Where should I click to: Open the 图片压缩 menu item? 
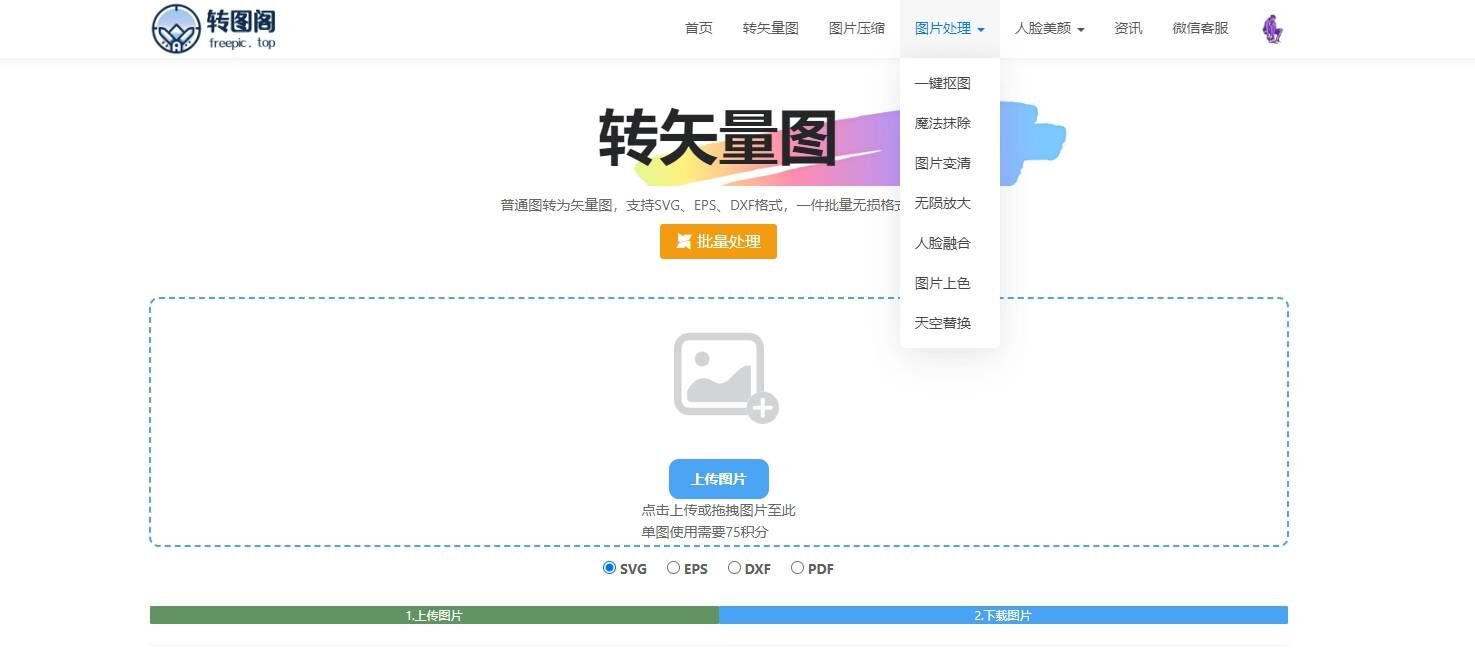856,28
